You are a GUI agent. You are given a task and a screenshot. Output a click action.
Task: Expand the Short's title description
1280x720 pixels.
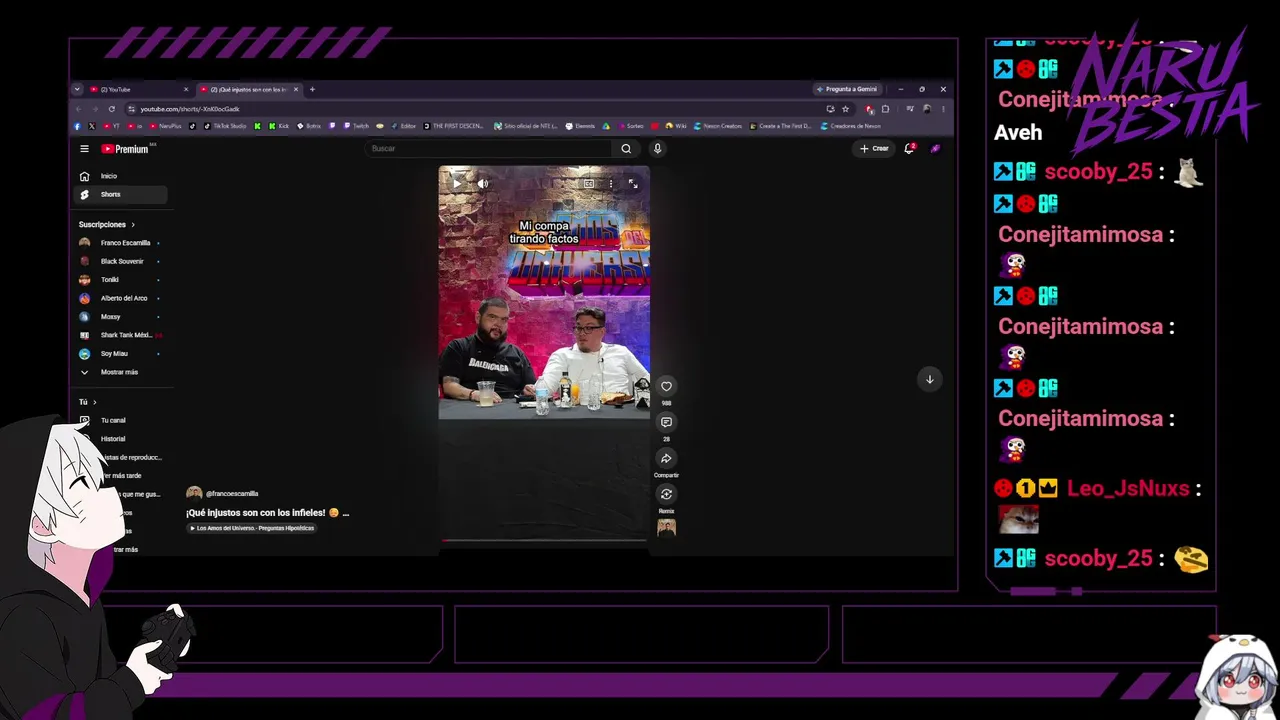267,513
